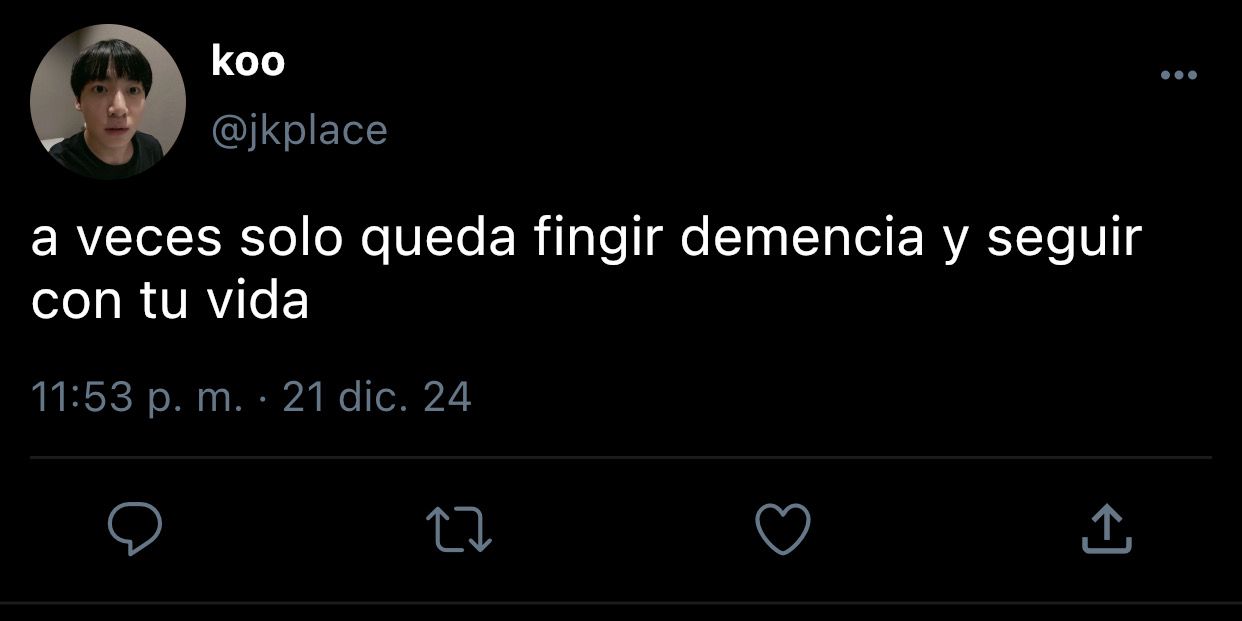
Task: Expand tweet options with the ellipsis
Action: point(1178,75)
